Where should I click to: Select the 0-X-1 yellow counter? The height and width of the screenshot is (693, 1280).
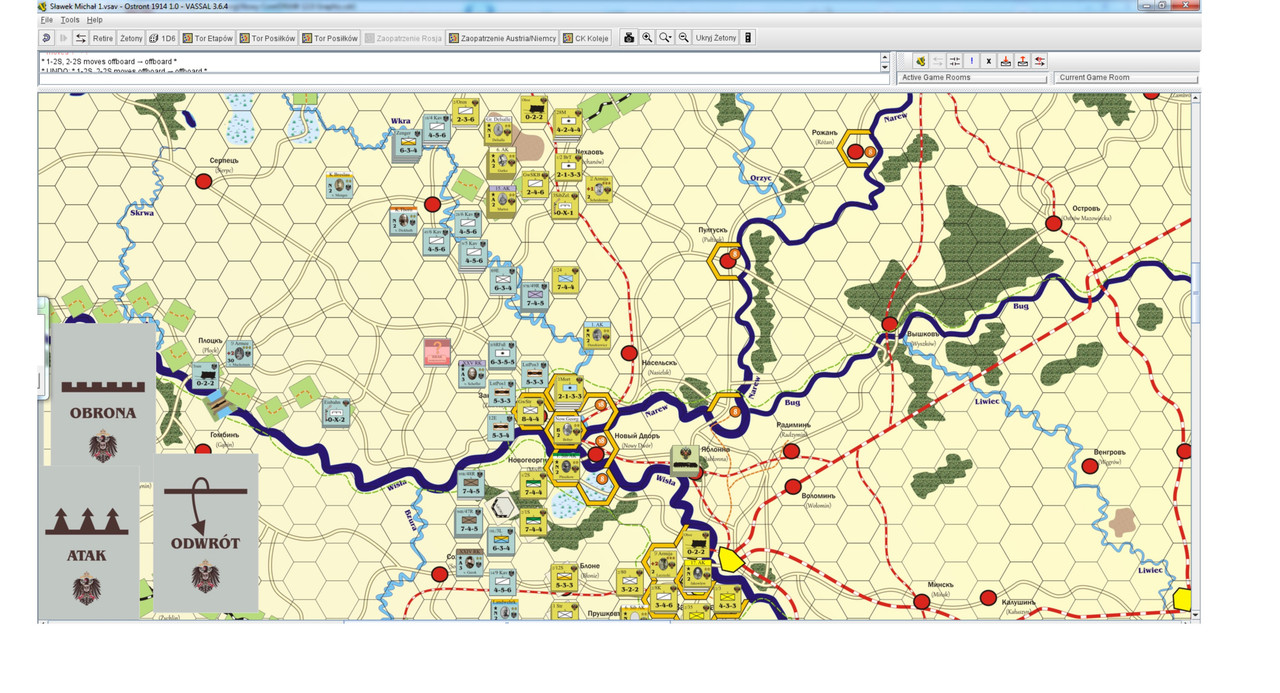[x=565, y=205]
